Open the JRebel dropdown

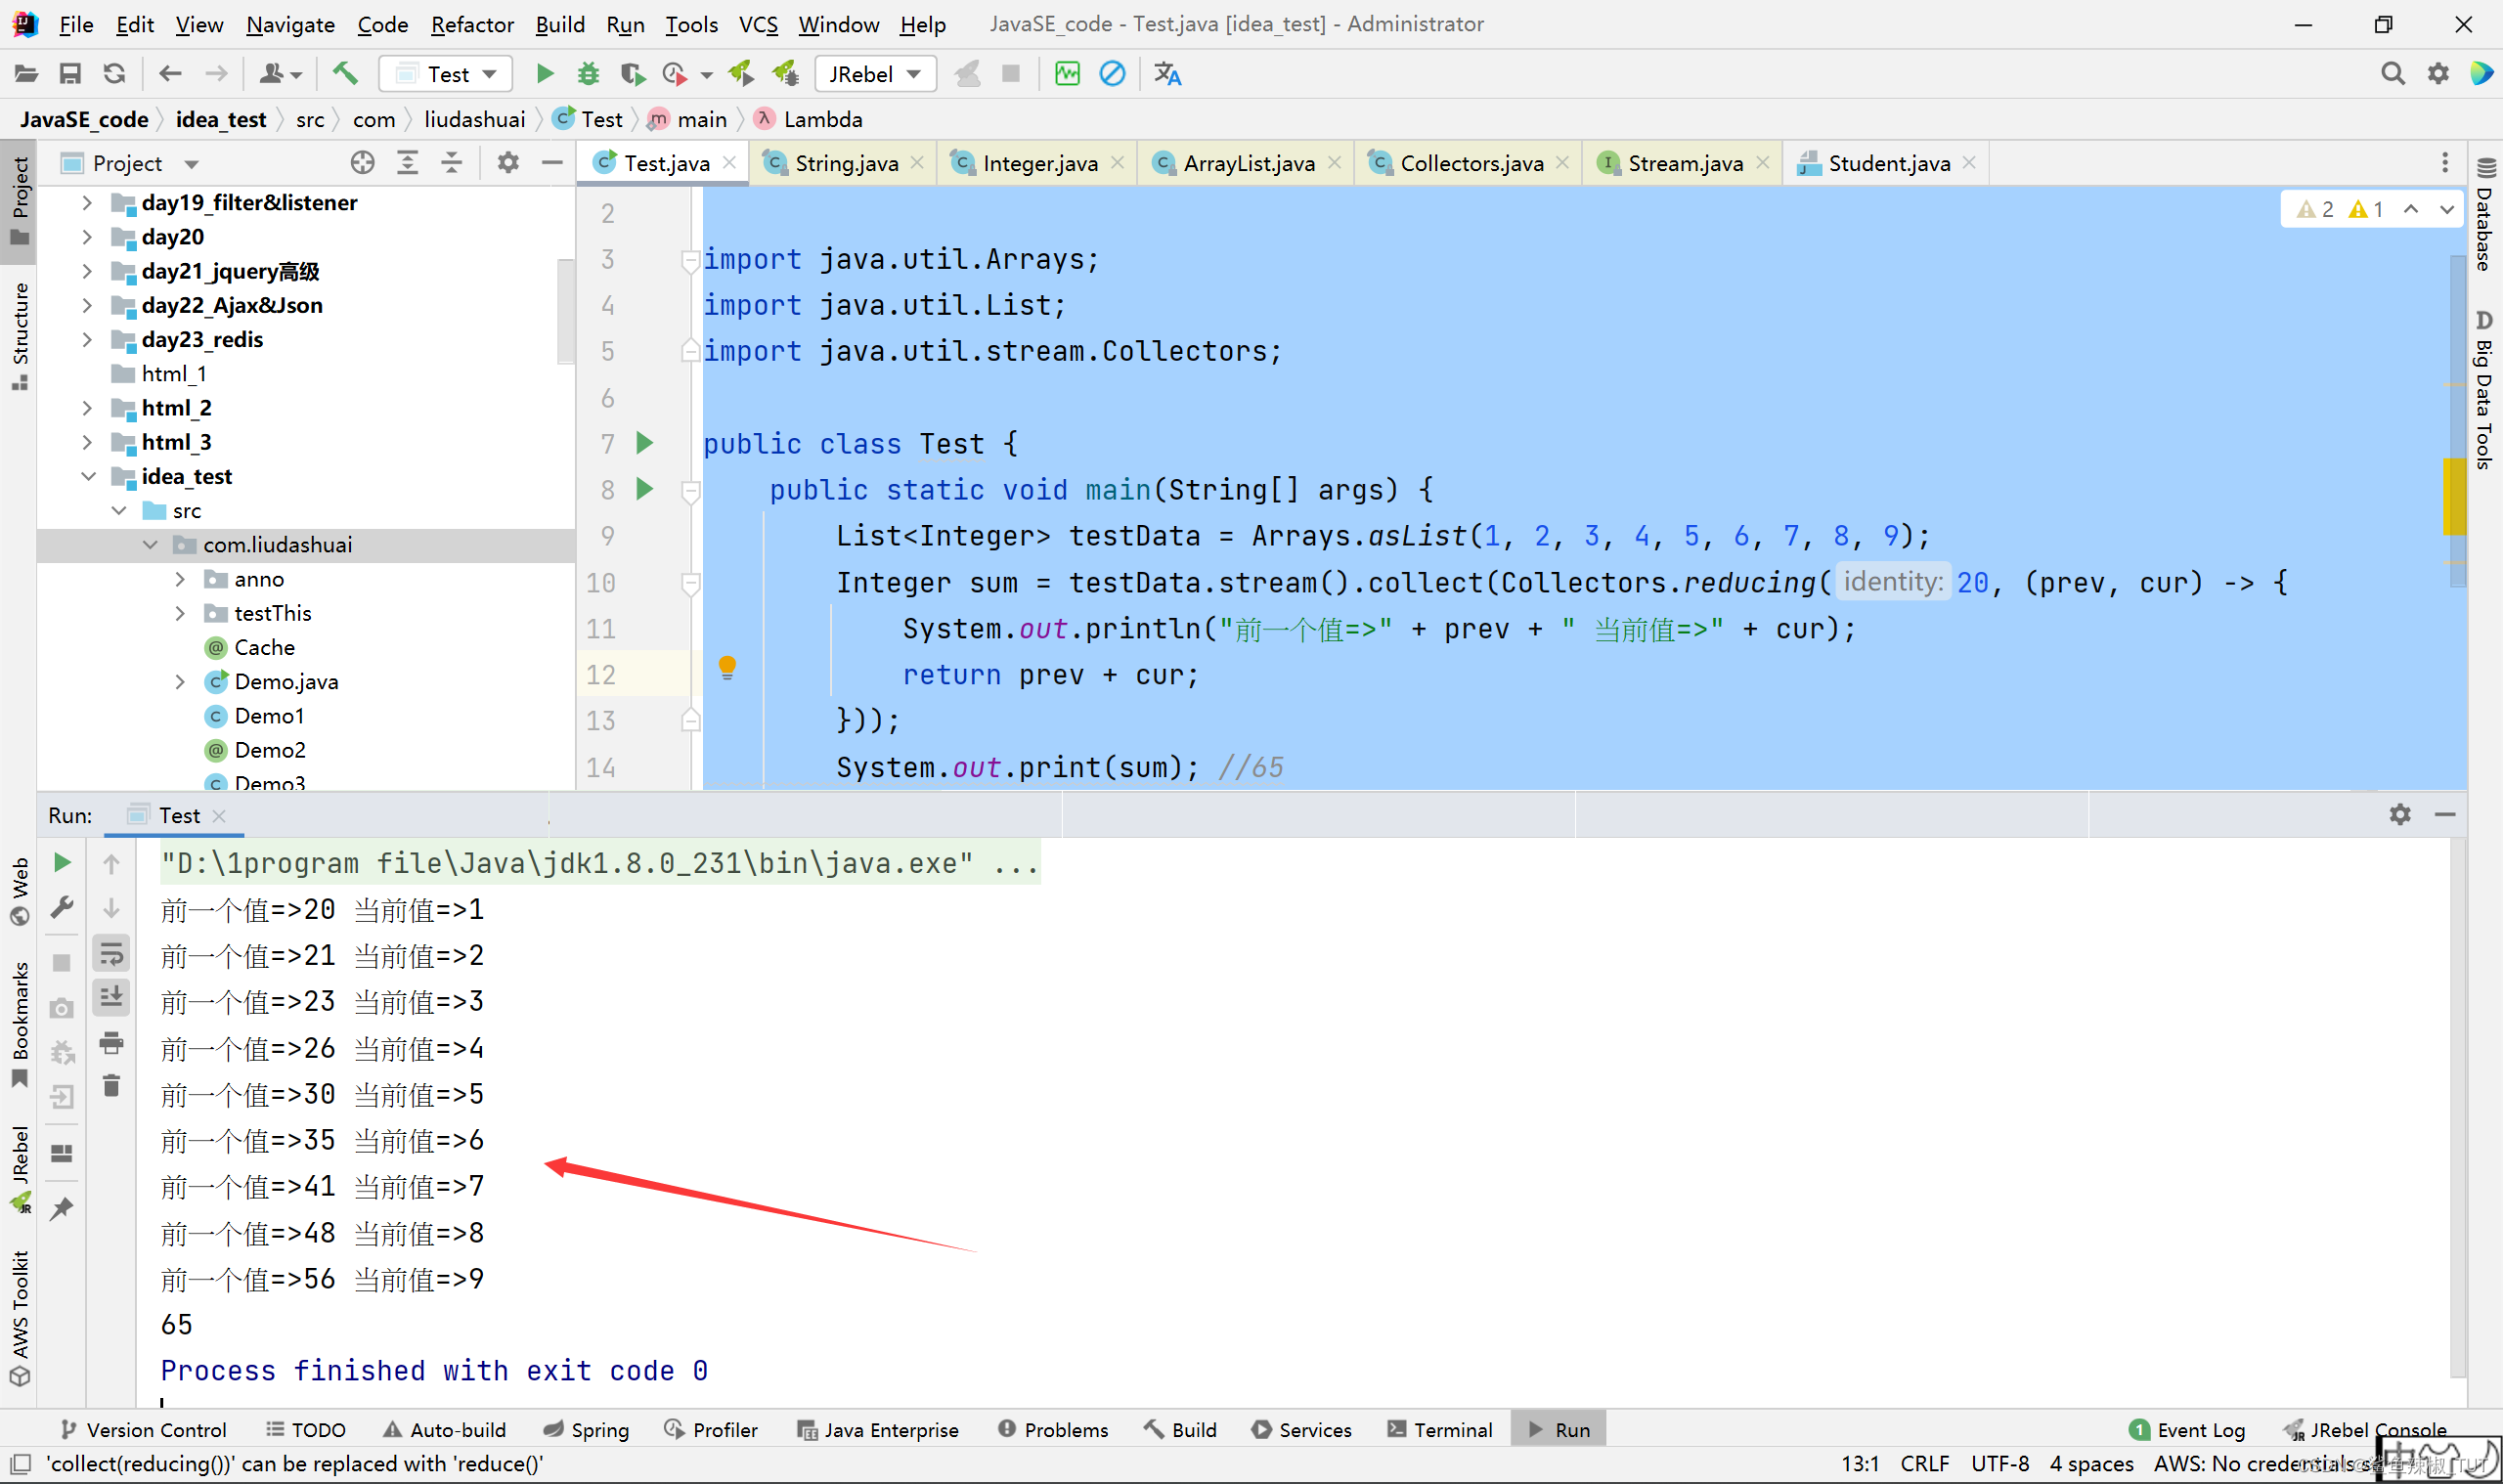coord(876,74)
